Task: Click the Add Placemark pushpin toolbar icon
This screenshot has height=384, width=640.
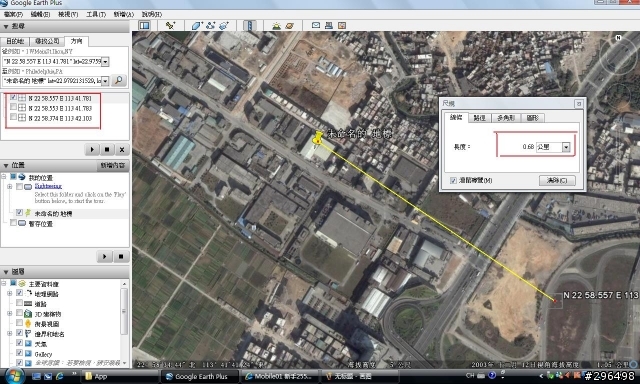Action: [170, 25]
